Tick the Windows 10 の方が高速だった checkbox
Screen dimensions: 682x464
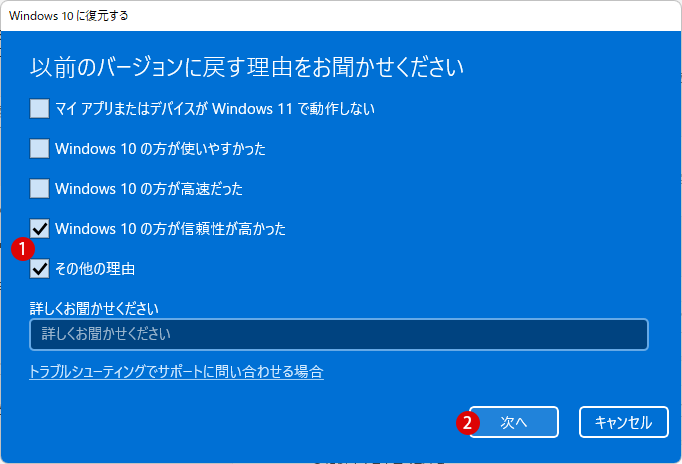pos(39,188)
